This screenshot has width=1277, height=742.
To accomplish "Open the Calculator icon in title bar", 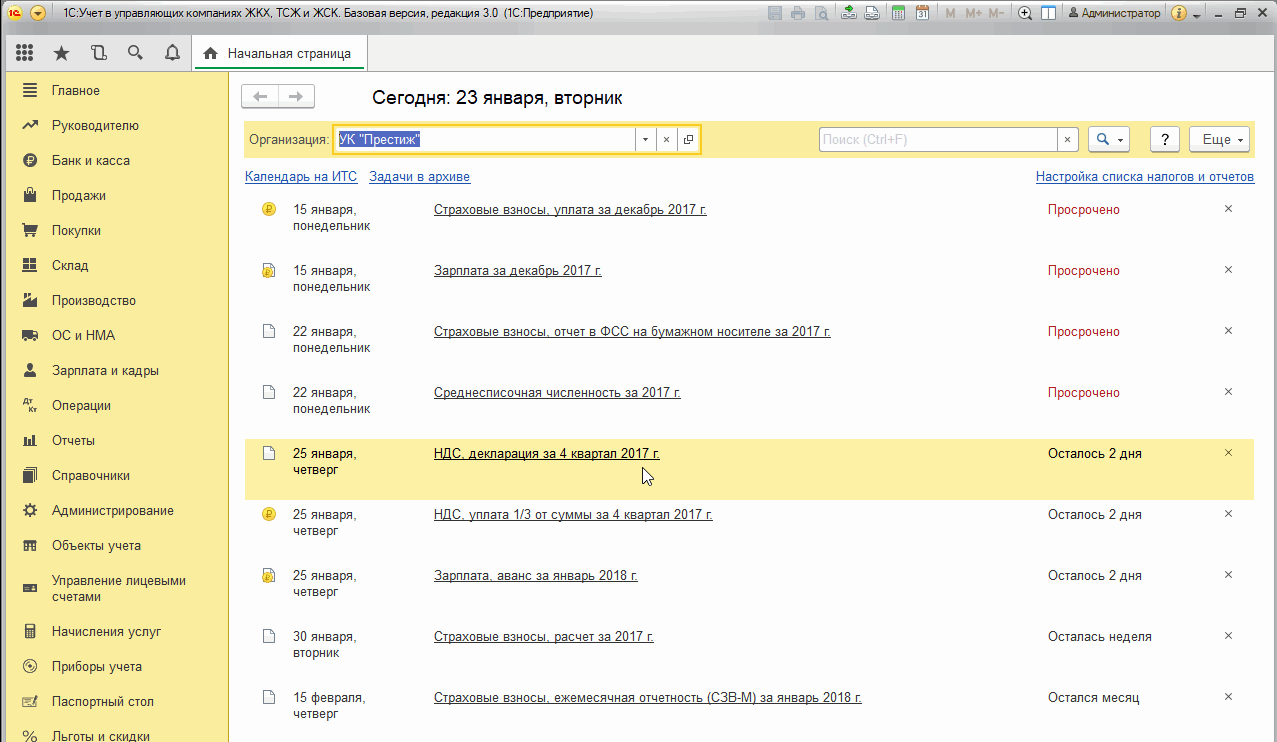I will 899,13.
